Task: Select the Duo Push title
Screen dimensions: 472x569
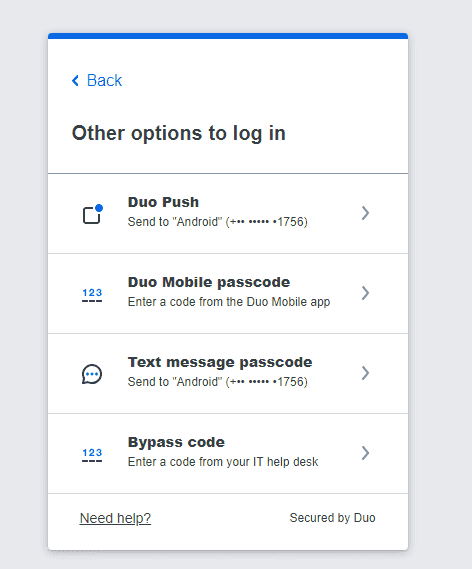Action: [163, 202]
